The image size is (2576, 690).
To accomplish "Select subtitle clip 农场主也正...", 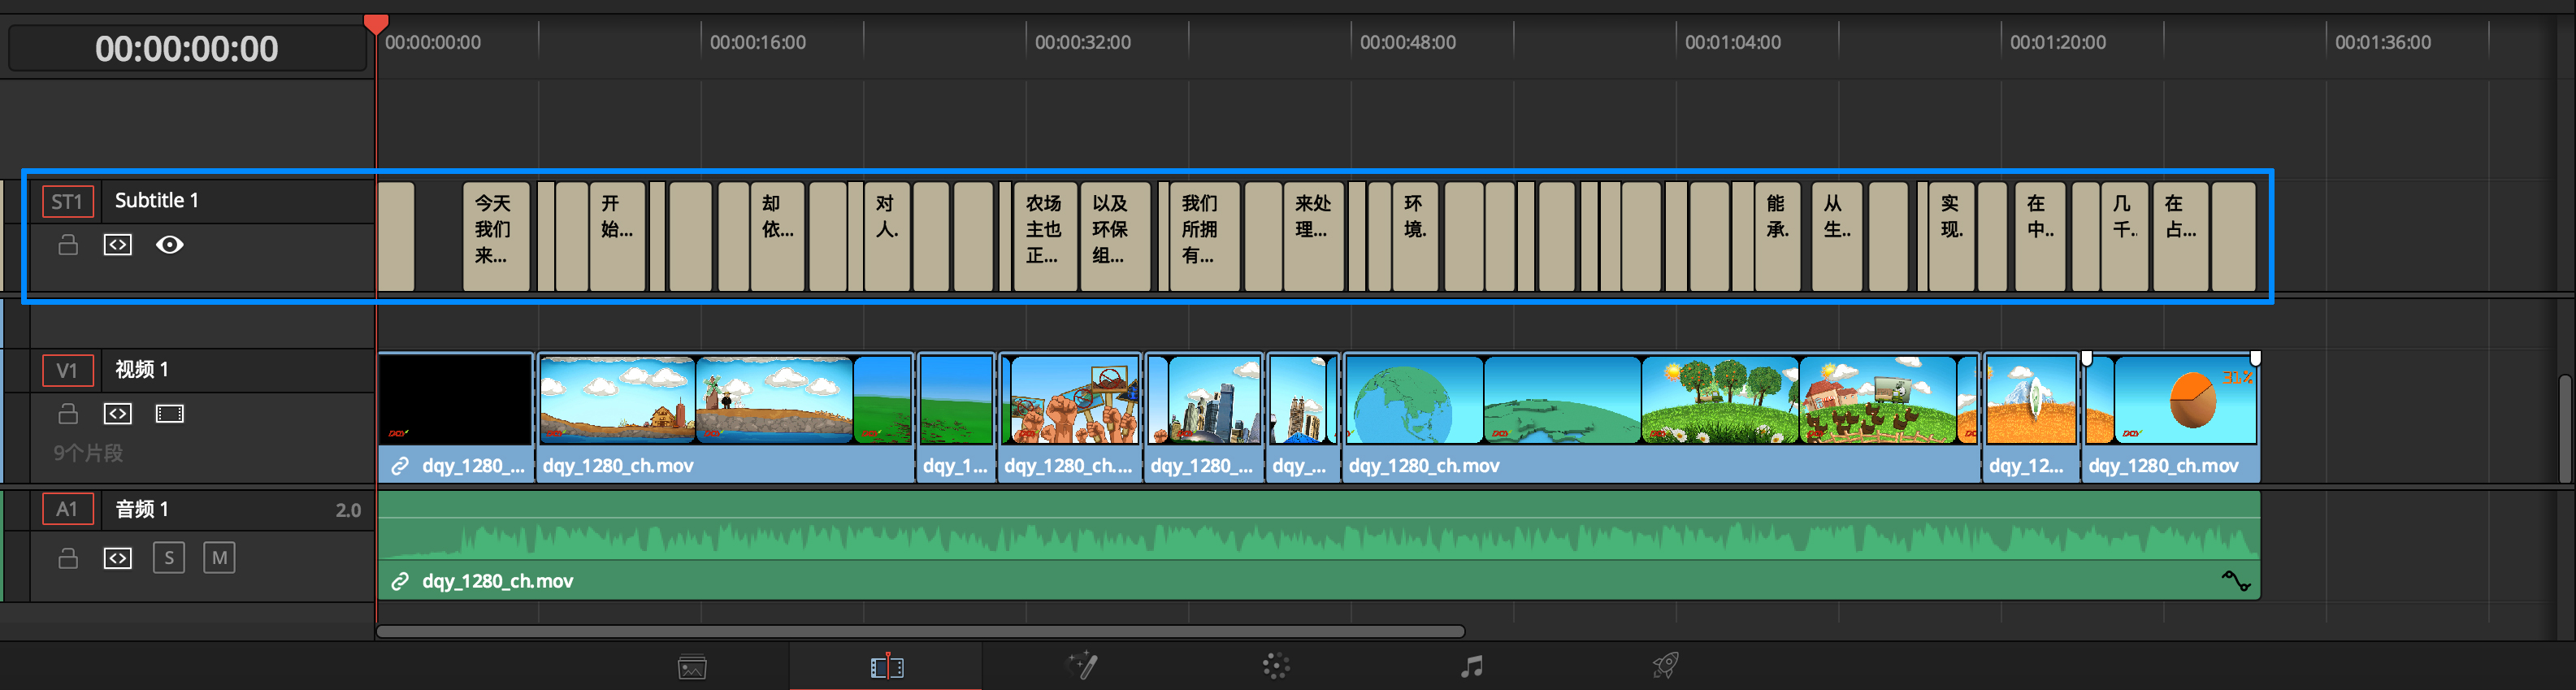I will pyautogui.click(x=1045, y=236).
